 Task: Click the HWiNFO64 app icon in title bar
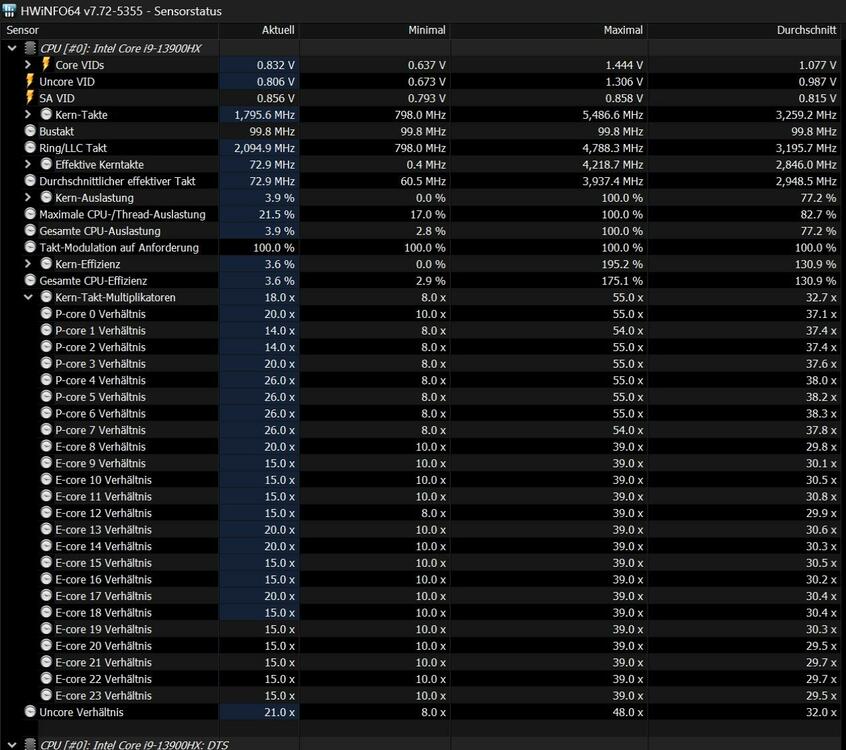pos(9,11)
